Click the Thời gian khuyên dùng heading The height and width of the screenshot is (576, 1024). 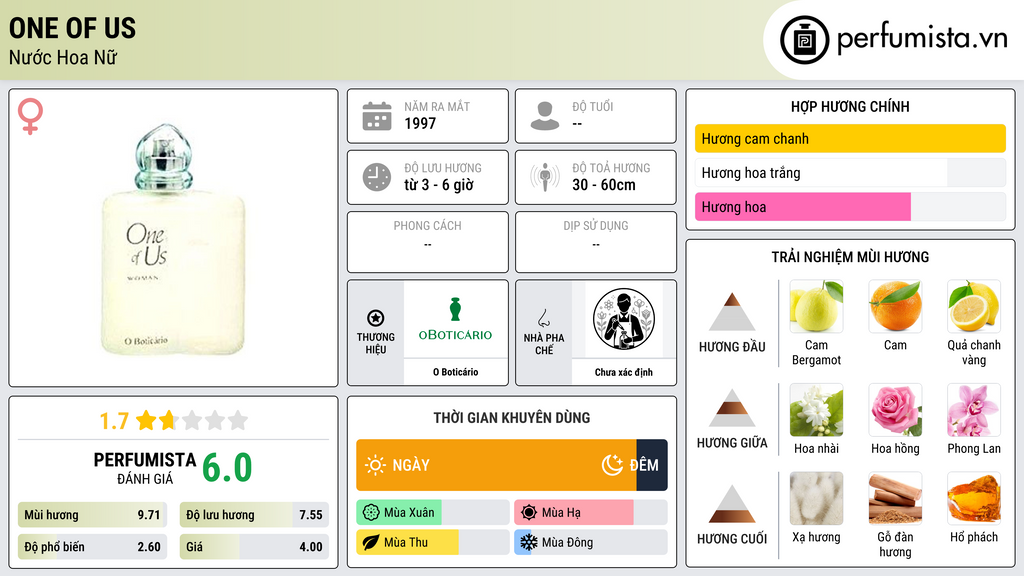pos(512,418)
